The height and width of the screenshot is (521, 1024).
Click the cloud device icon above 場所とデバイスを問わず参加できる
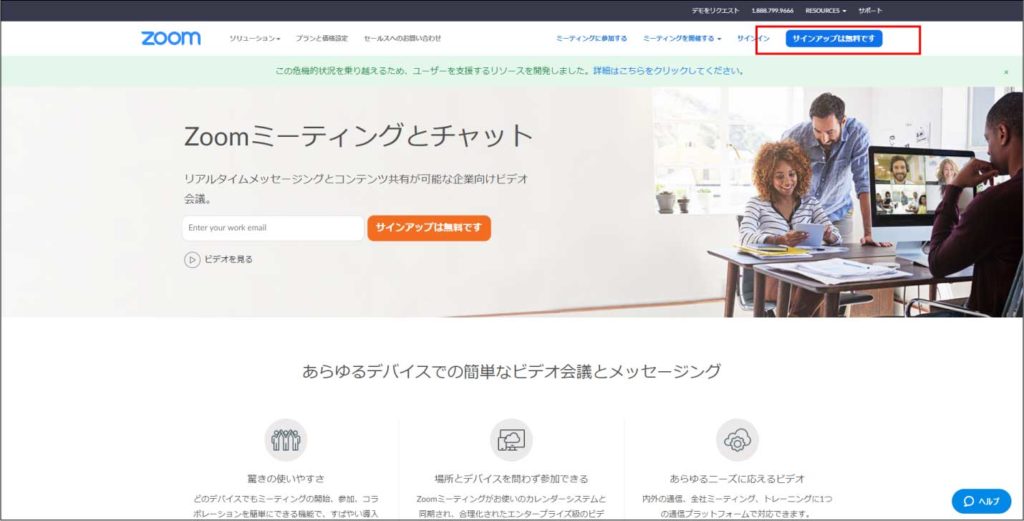pos(511,439)
